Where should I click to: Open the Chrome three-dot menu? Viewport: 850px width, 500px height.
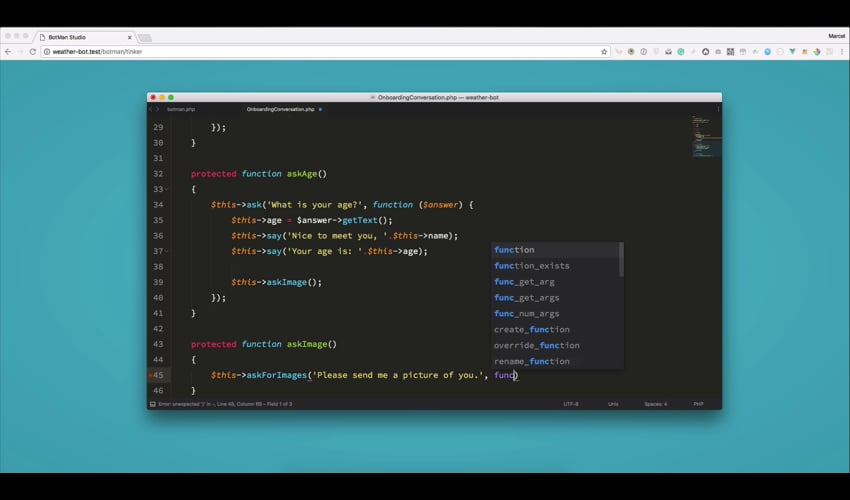[842, 52]
